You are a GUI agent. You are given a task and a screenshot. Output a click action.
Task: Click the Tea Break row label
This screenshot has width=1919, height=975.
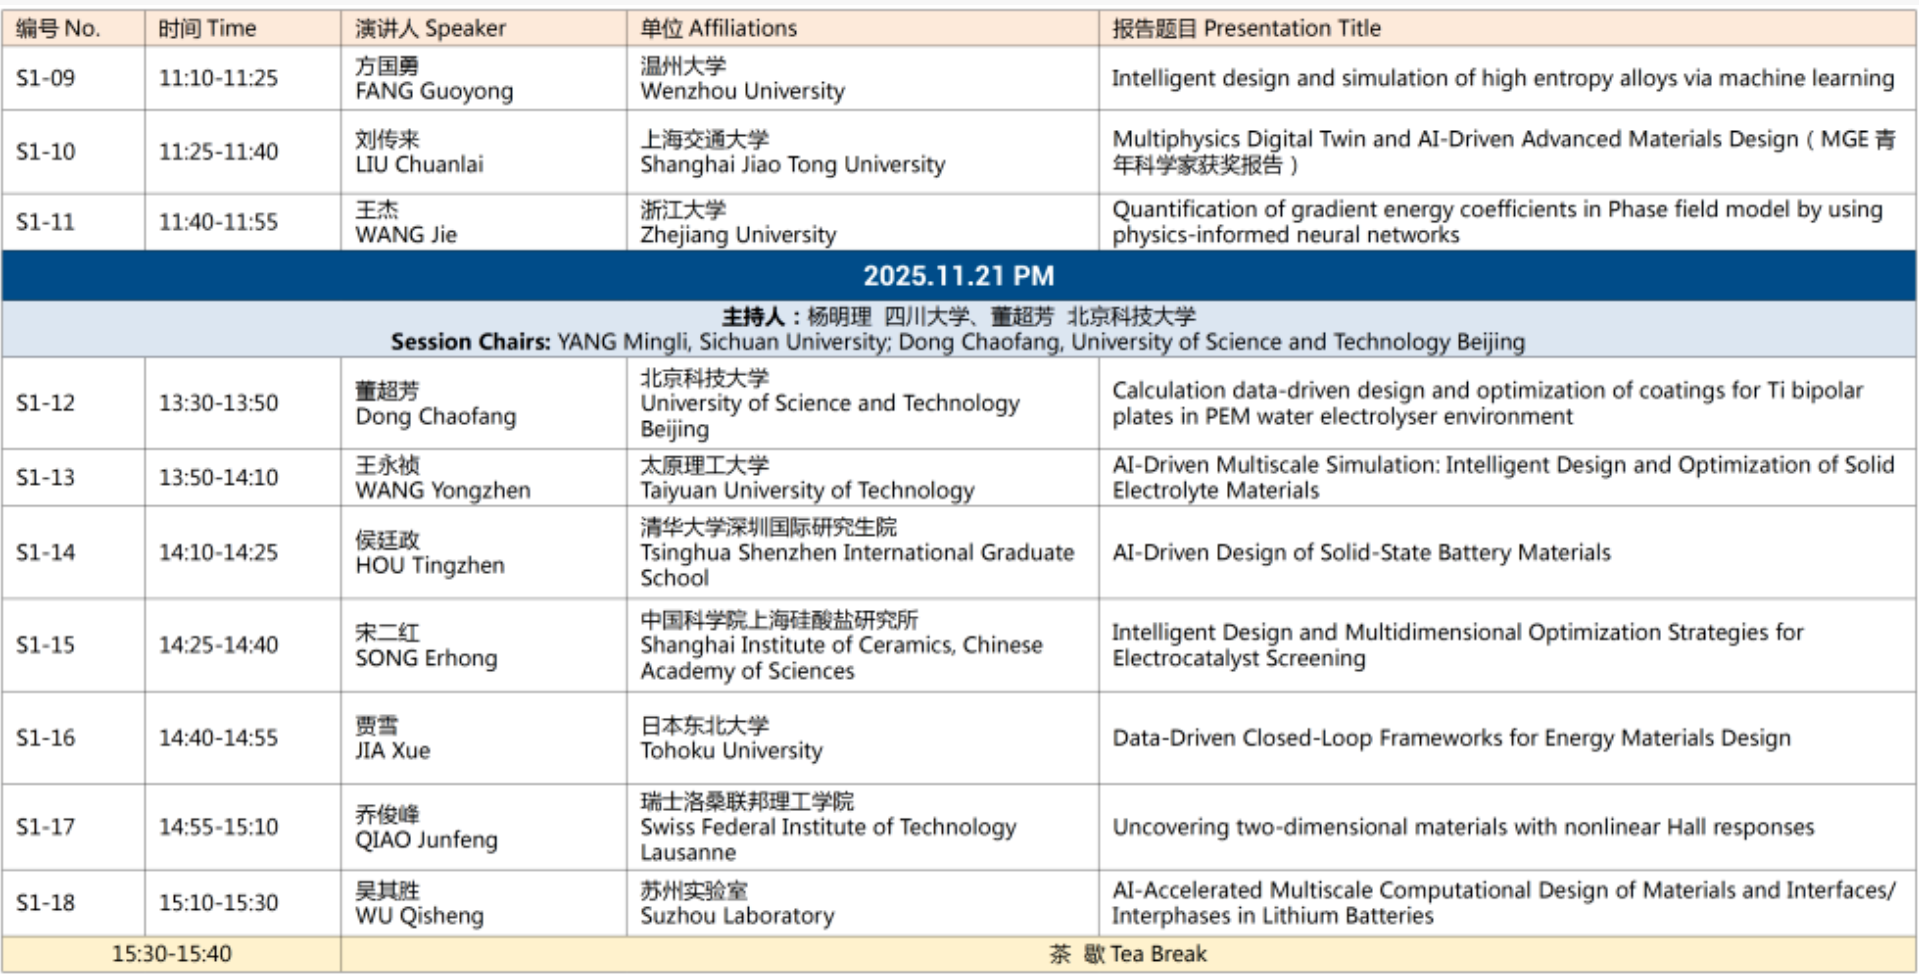pyautogui.click(x=1128, y=954)
